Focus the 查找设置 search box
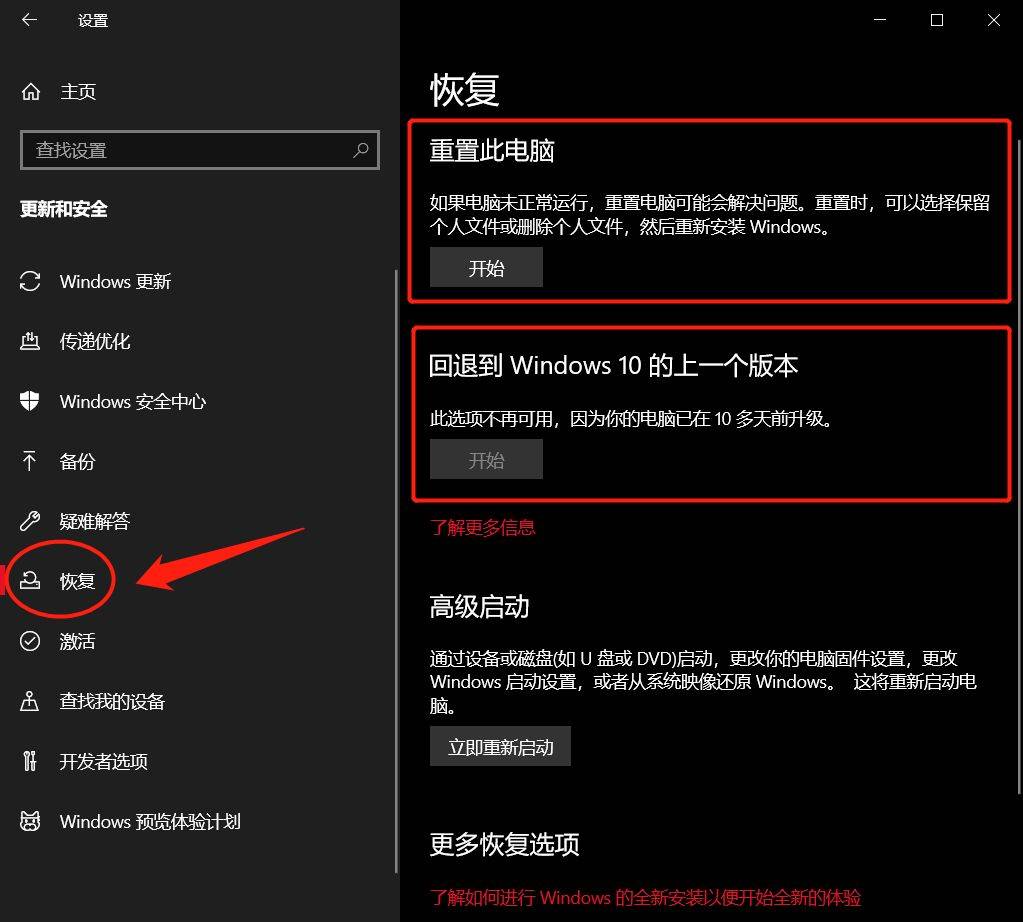This screenshot has width=1023, height=922. pos(200,150)
